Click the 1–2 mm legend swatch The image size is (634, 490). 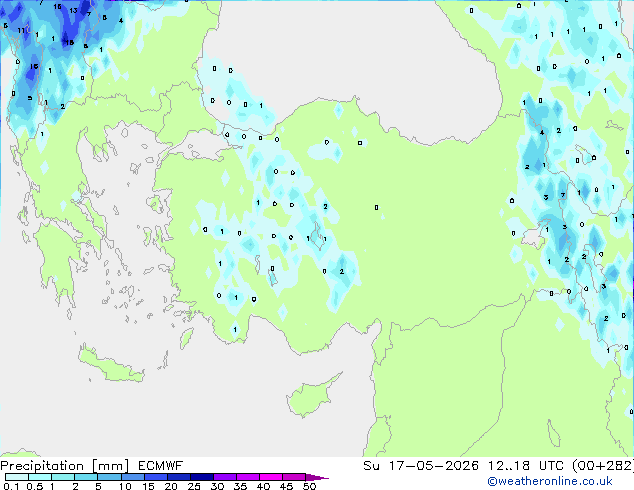(63, 477)
